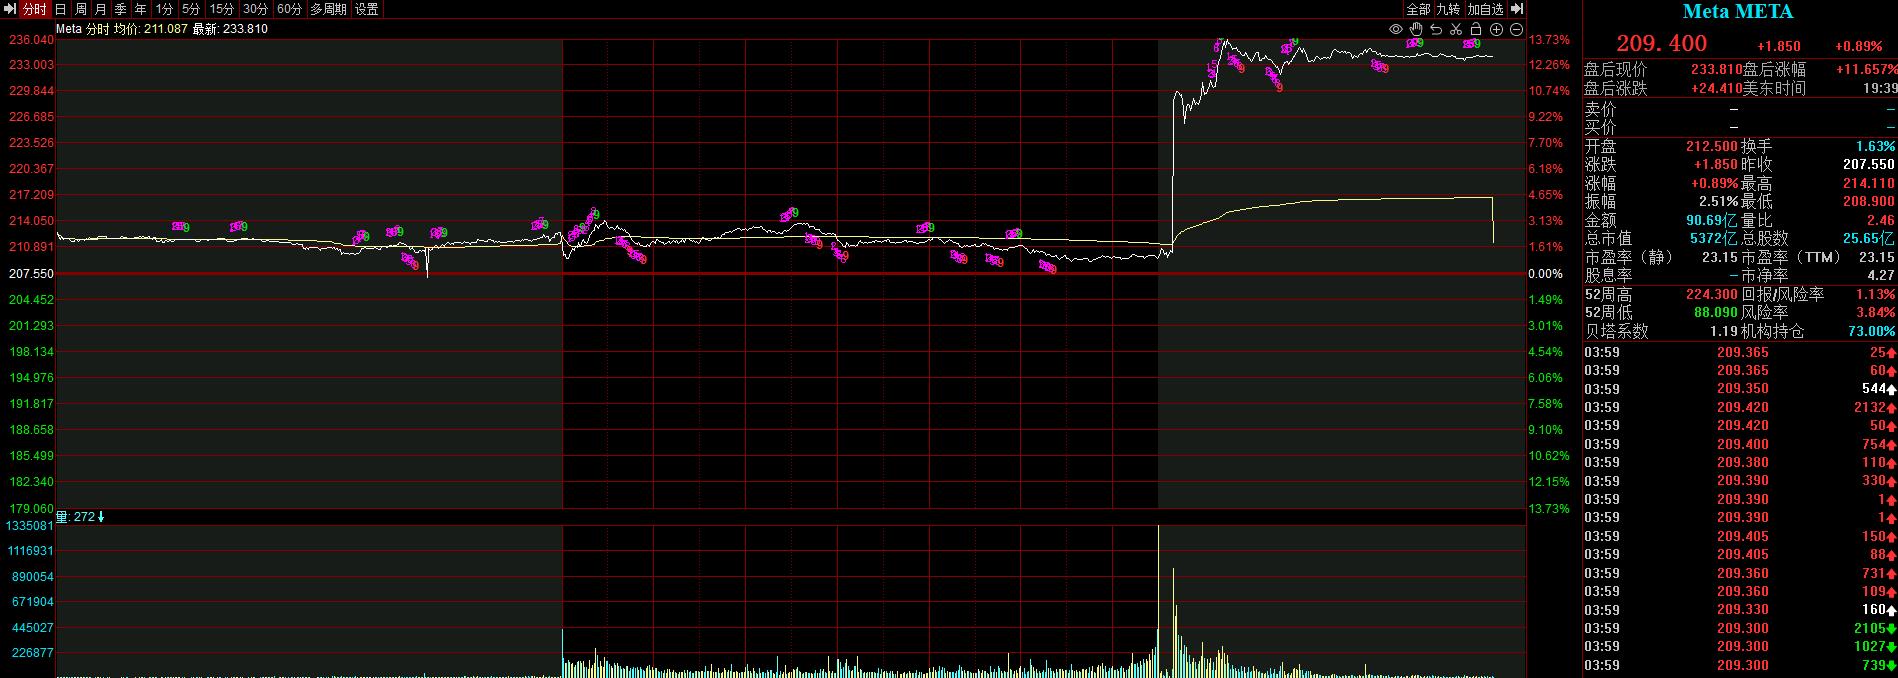1898x678 pixels.
Task: Click the 量 volume indicator label
Action: tap(61, 517)
